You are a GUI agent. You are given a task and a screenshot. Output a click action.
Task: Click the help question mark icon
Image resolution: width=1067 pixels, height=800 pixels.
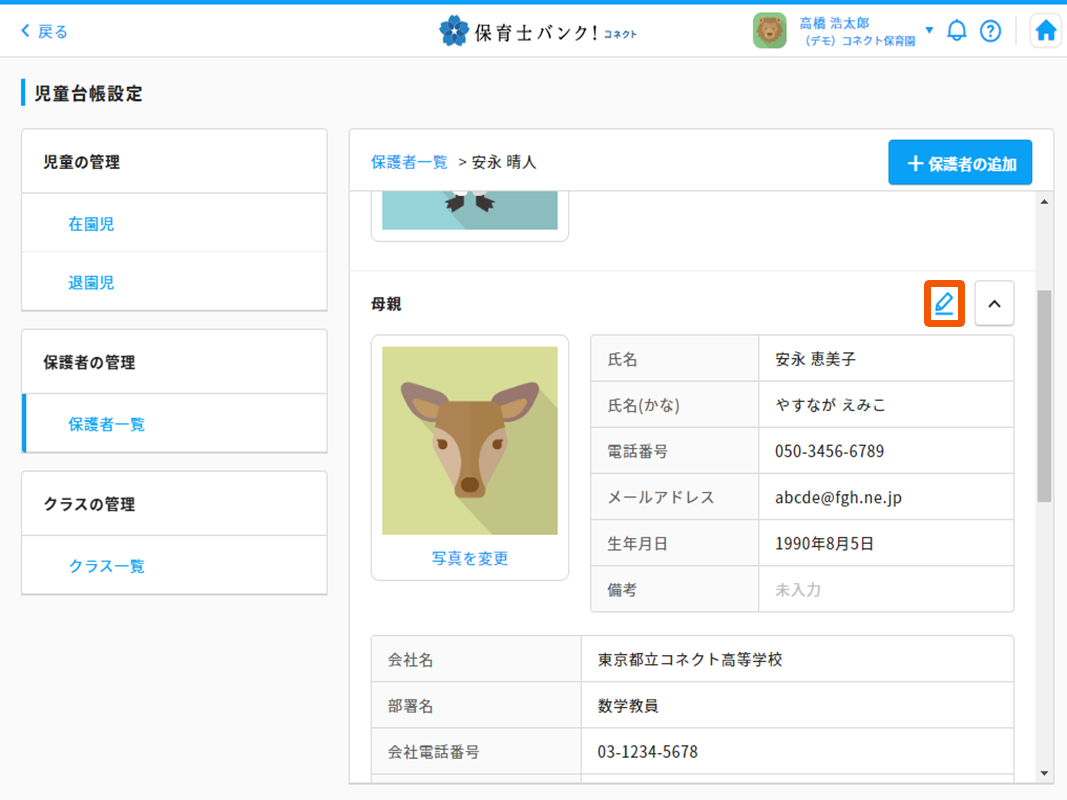tap(990, 31)
